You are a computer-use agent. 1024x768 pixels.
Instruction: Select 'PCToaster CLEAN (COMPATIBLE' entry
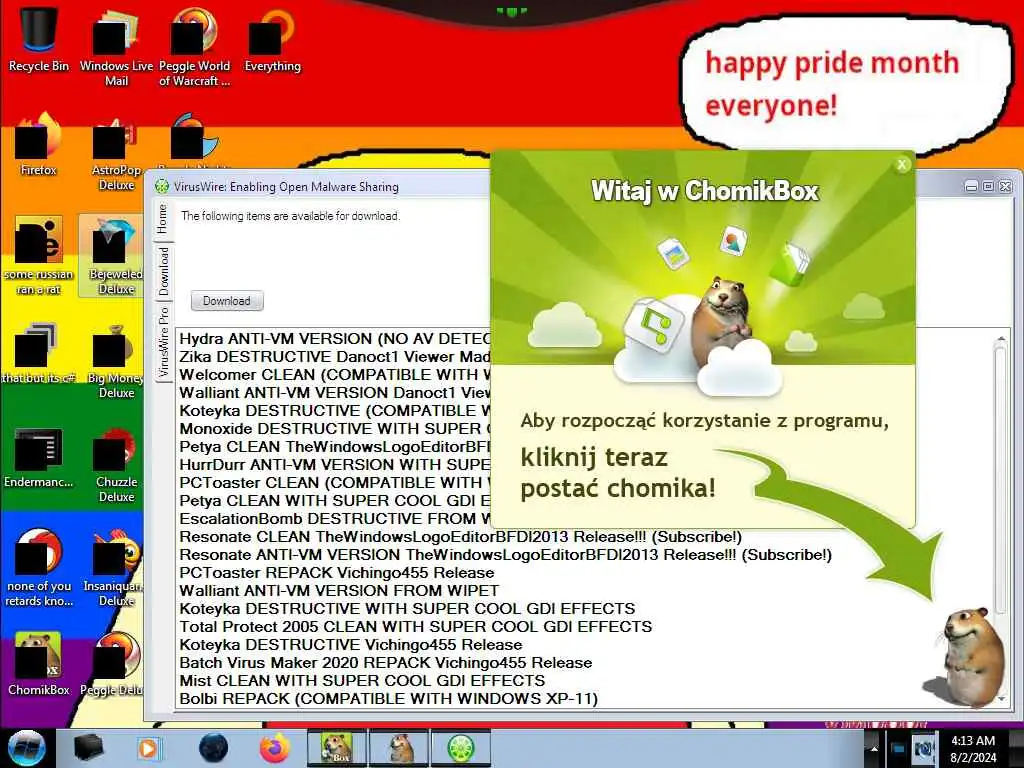pos(334,483)
